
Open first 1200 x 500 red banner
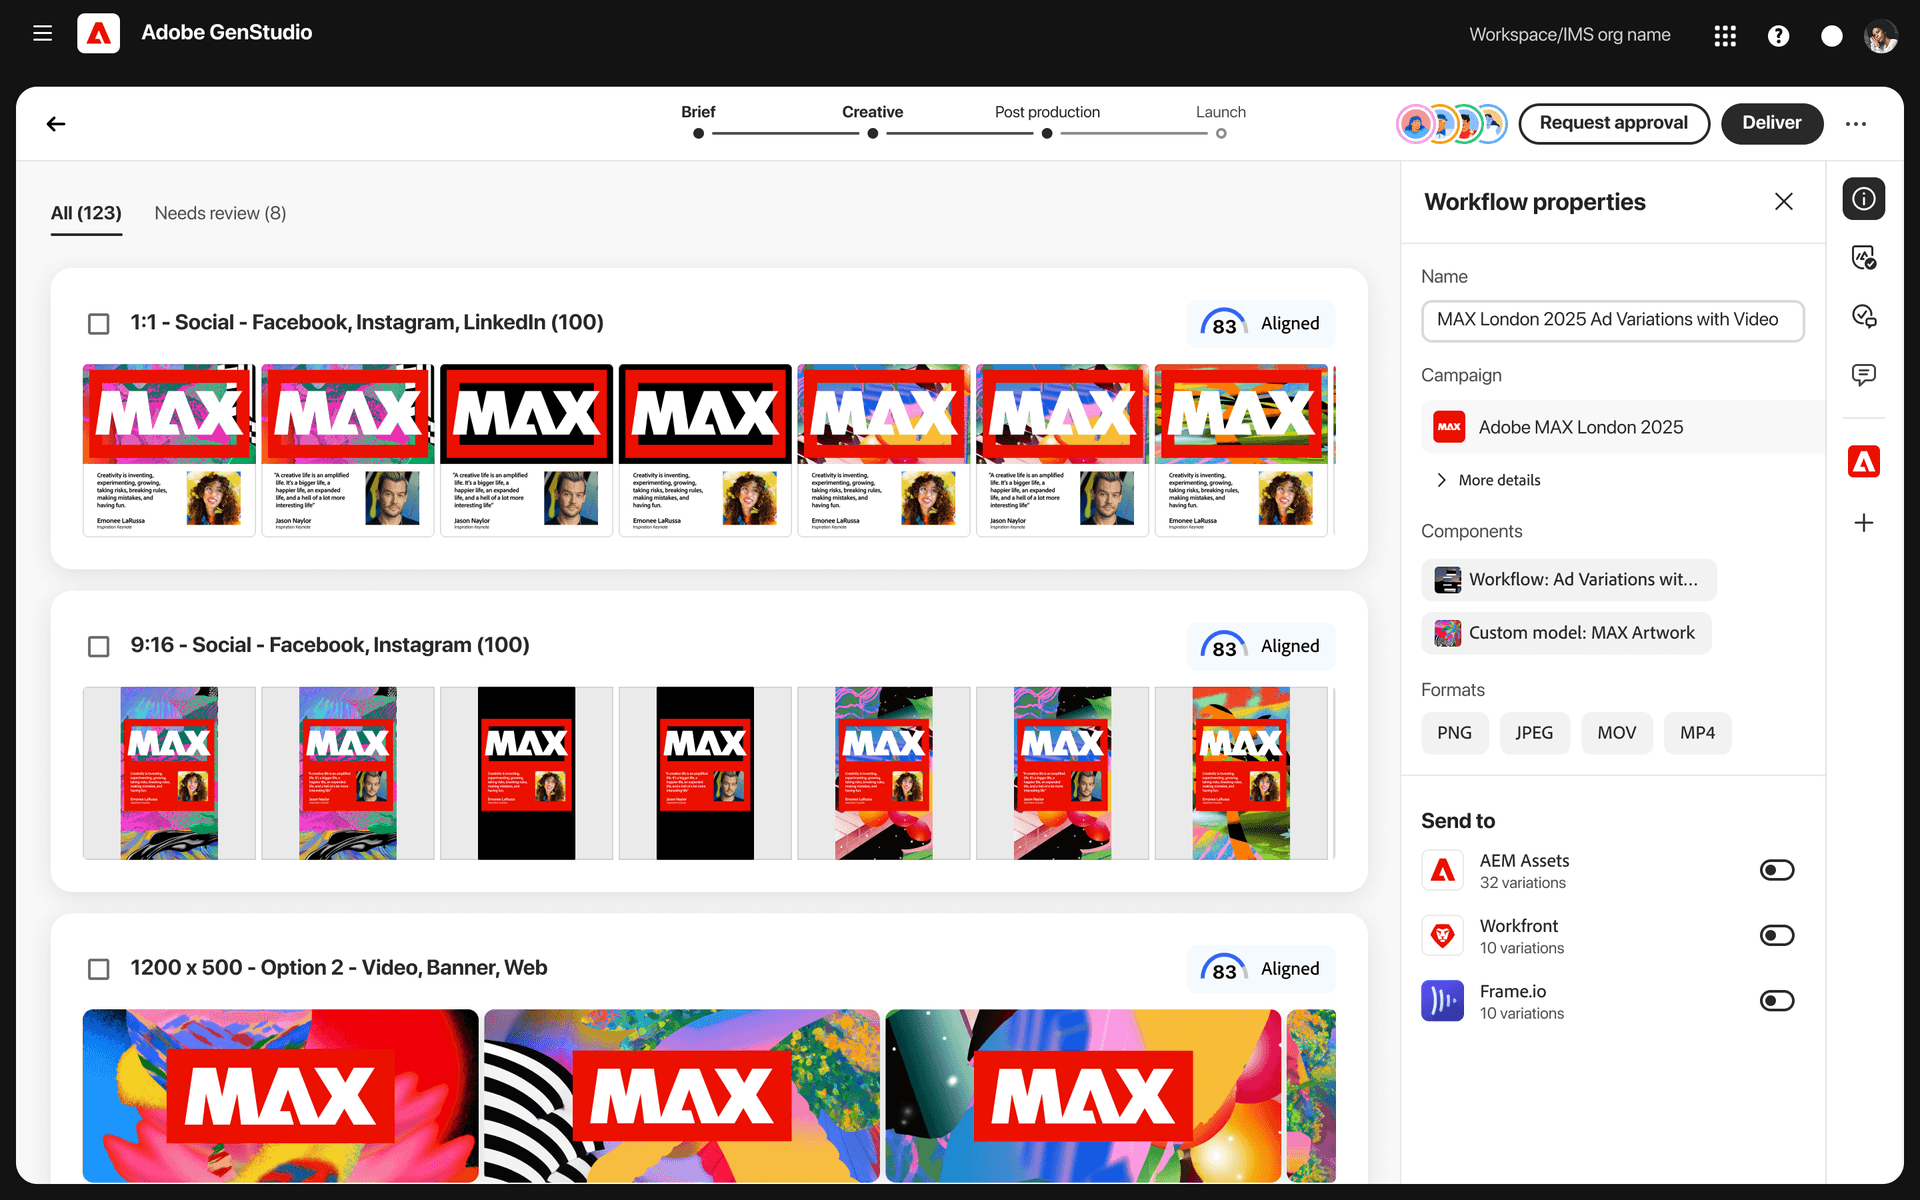click(x=280, y=1096)
